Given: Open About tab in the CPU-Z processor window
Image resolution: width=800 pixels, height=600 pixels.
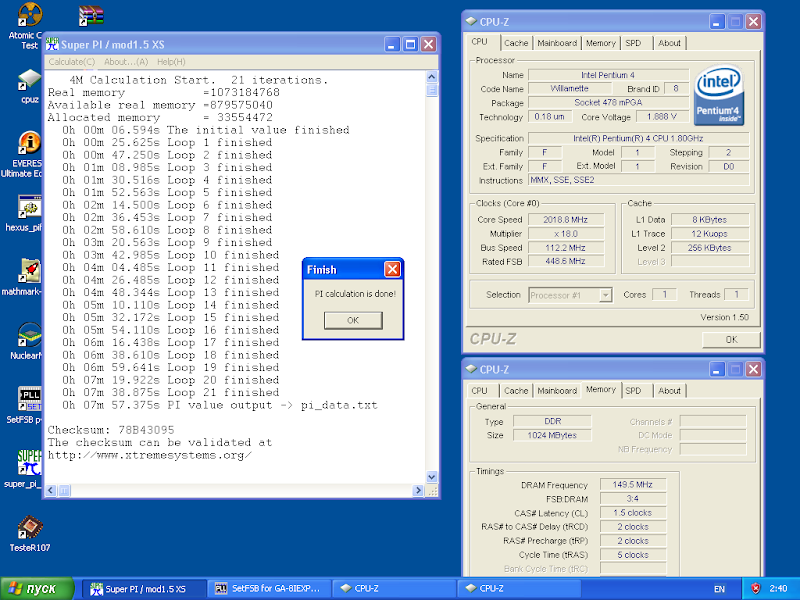Looking at the screenshot, I should point(669,43).
